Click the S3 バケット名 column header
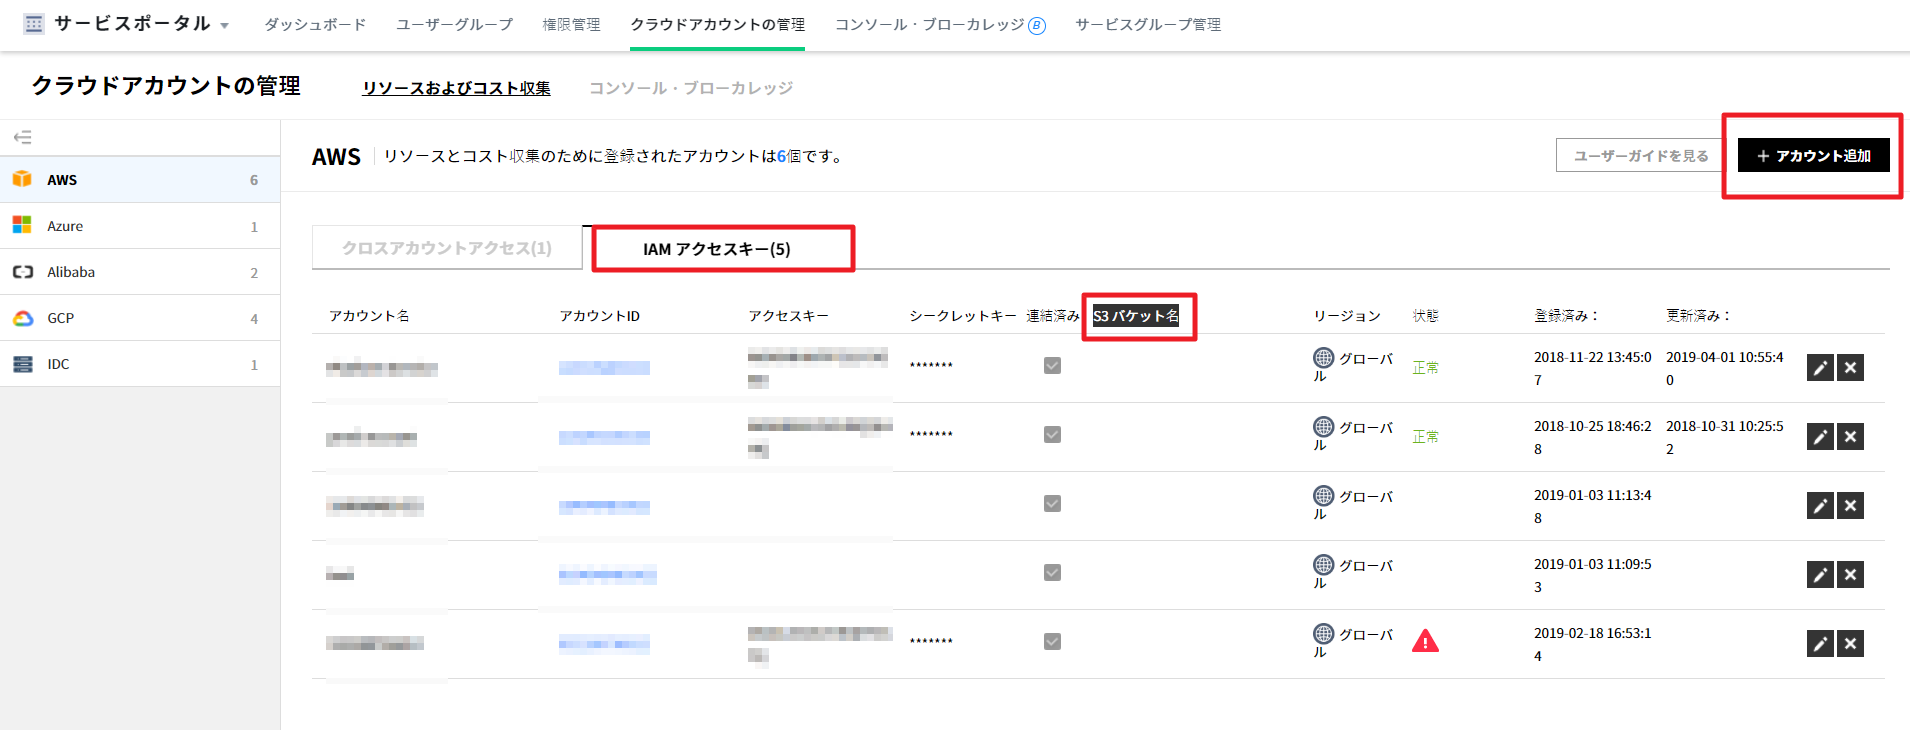This screenshot has width=1910, height=730. 1135,316
